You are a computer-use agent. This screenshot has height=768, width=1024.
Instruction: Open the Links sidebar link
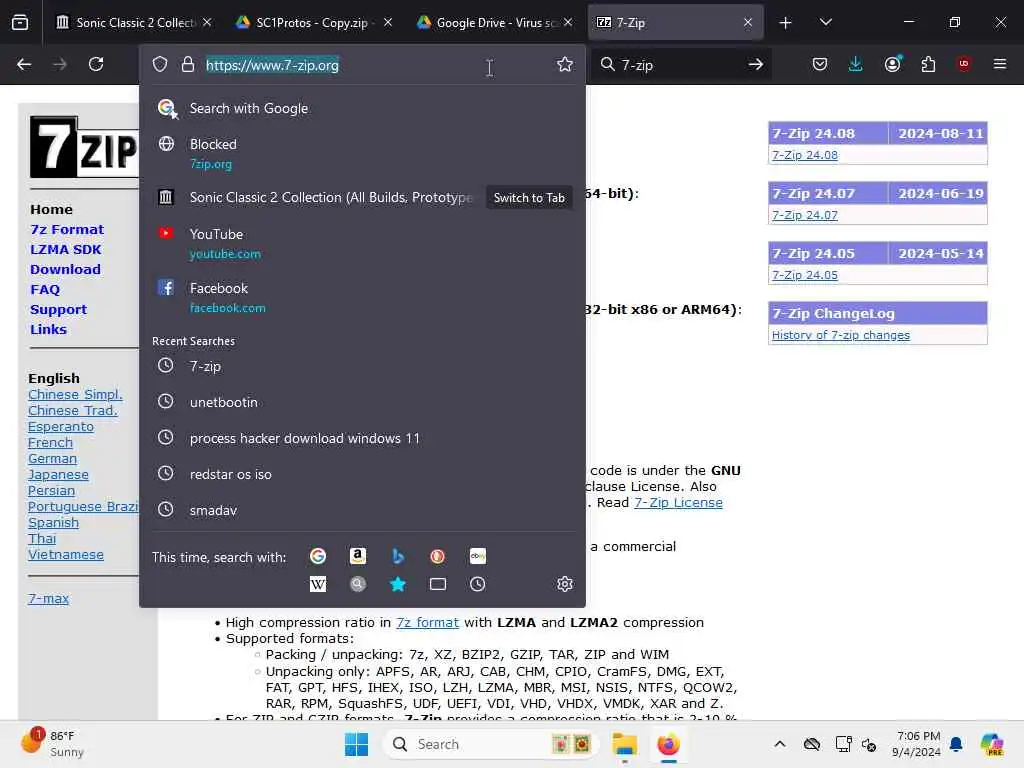click(48, 329)
